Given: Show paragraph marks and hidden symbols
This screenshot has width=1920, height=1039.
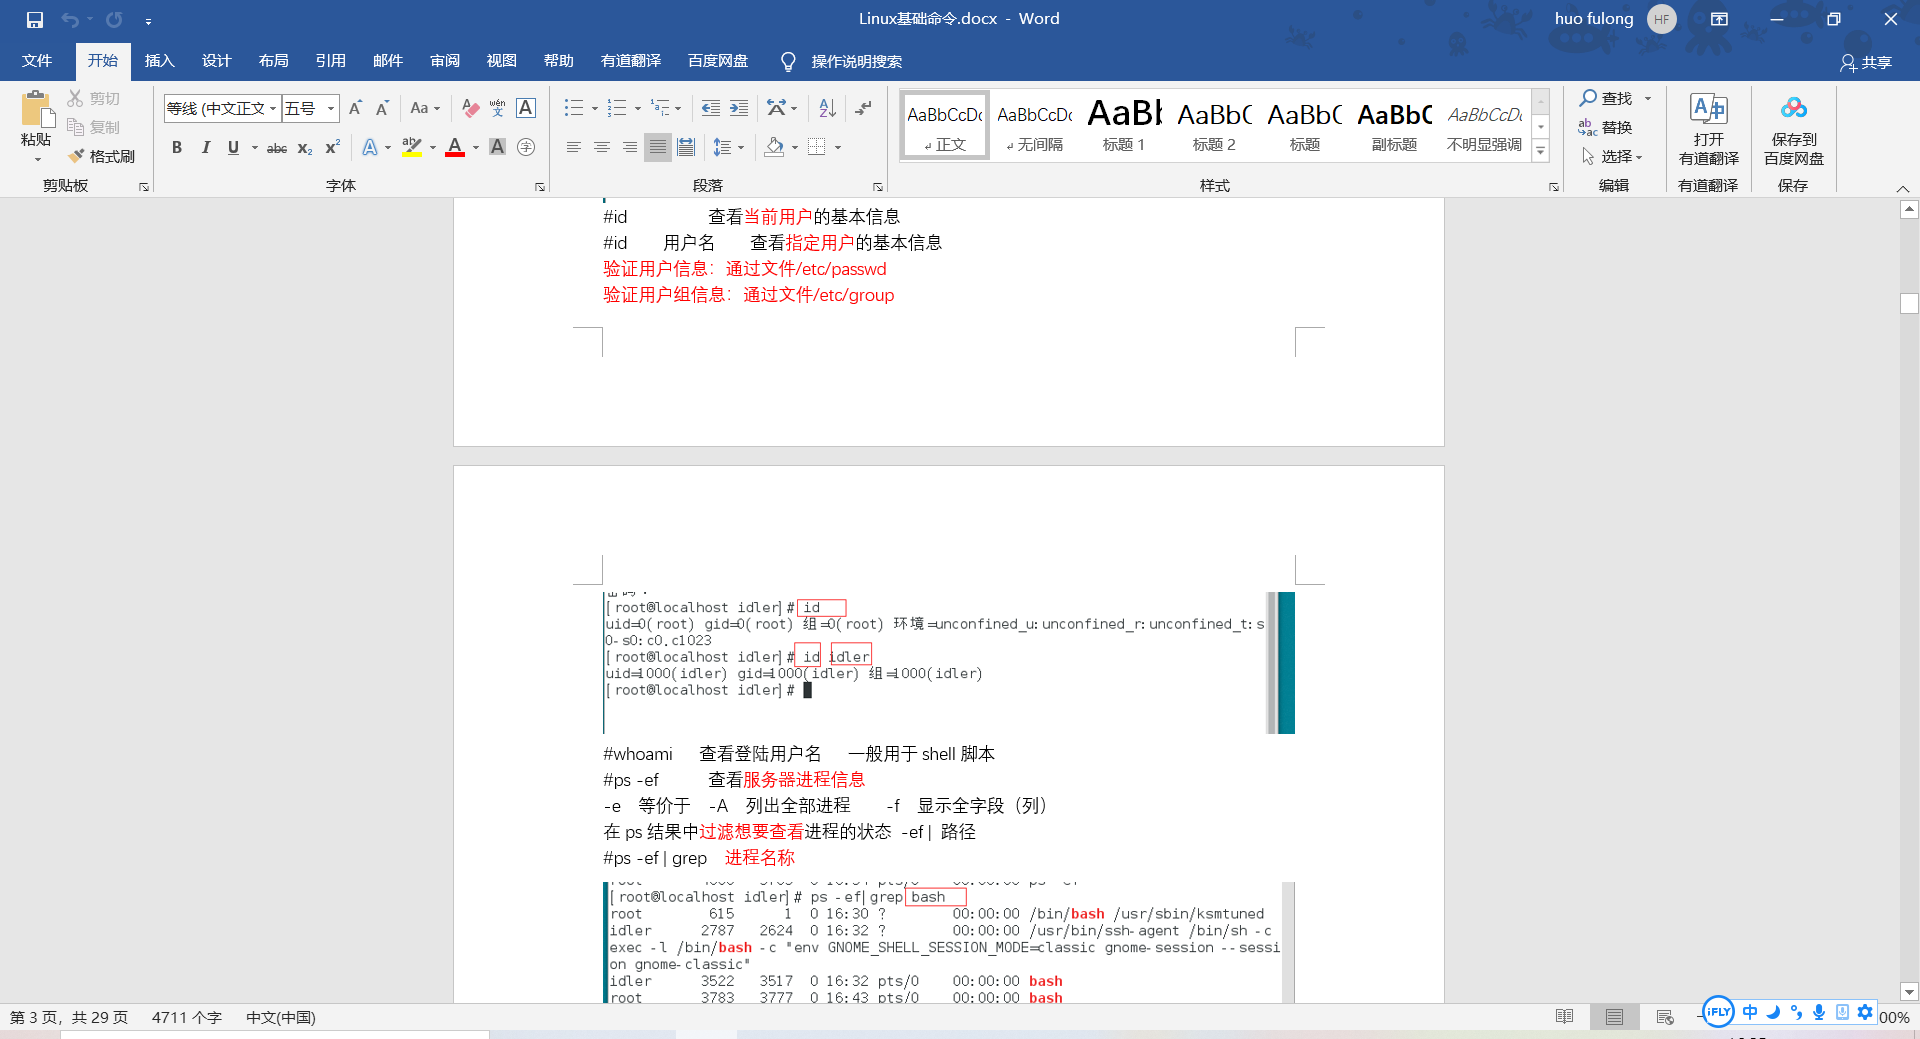Looking at the screenshot, I should click(864, 108).
